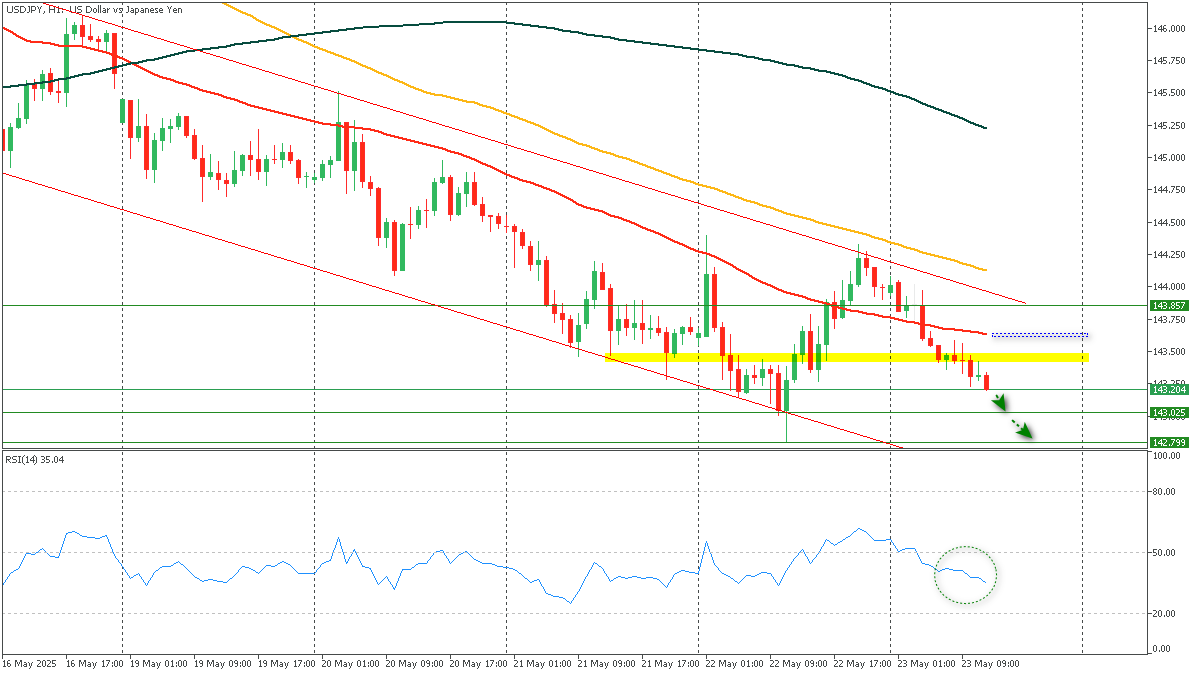Click the 143.750 price axis label
This screenshot has width=1200, height=675.
pos(1169,320)
